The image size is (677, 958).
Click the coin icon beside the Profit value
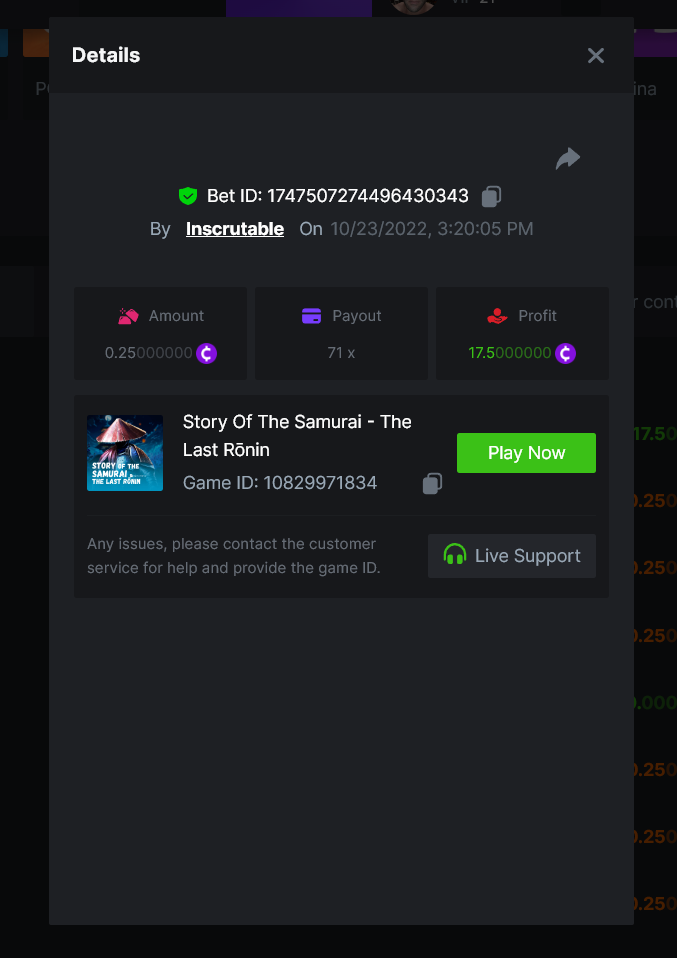(x=566, y=353)
